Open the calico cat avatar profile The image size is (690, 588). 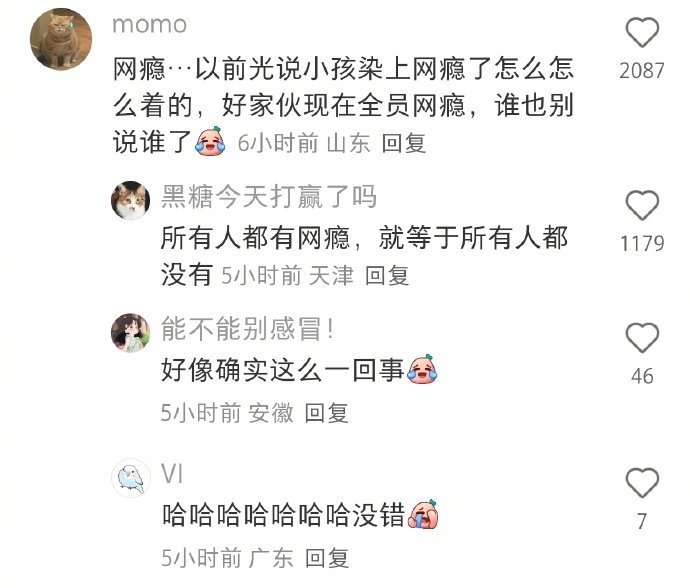(x=130, y=201)
